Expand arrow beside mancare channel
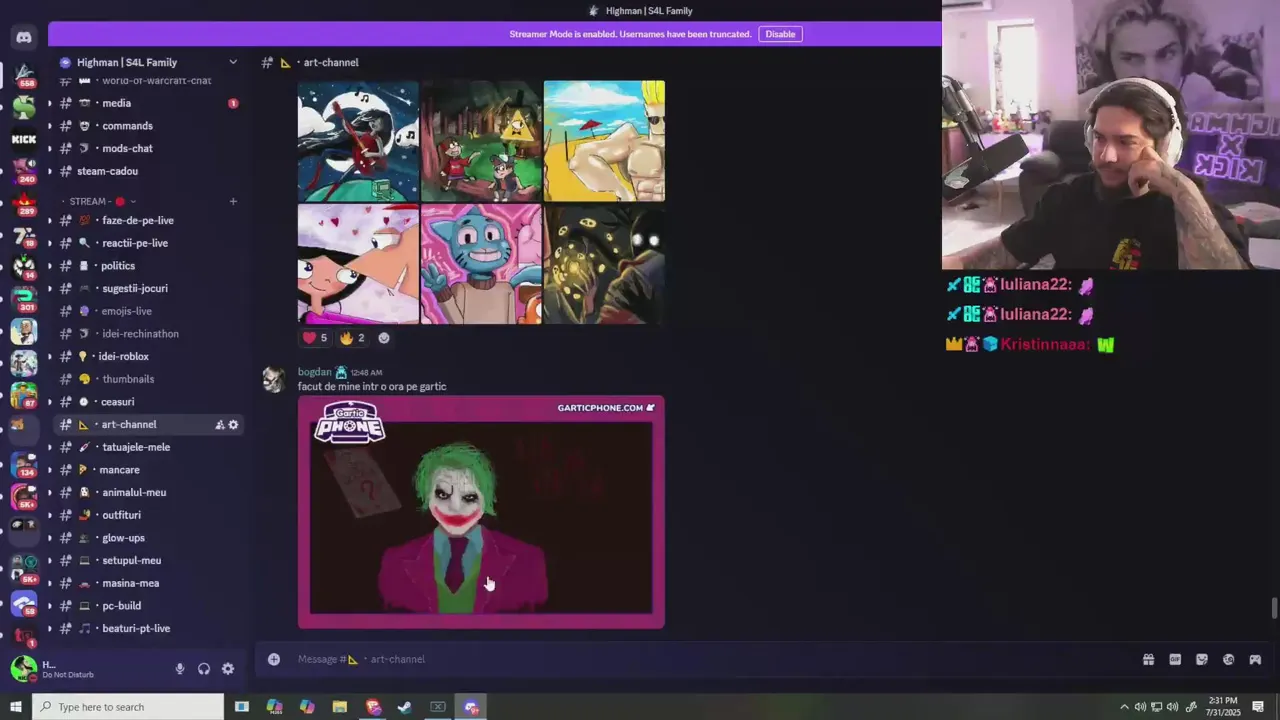Viewport: 1280px width, 720px height. pyautogui.click(x=50, y=470)
